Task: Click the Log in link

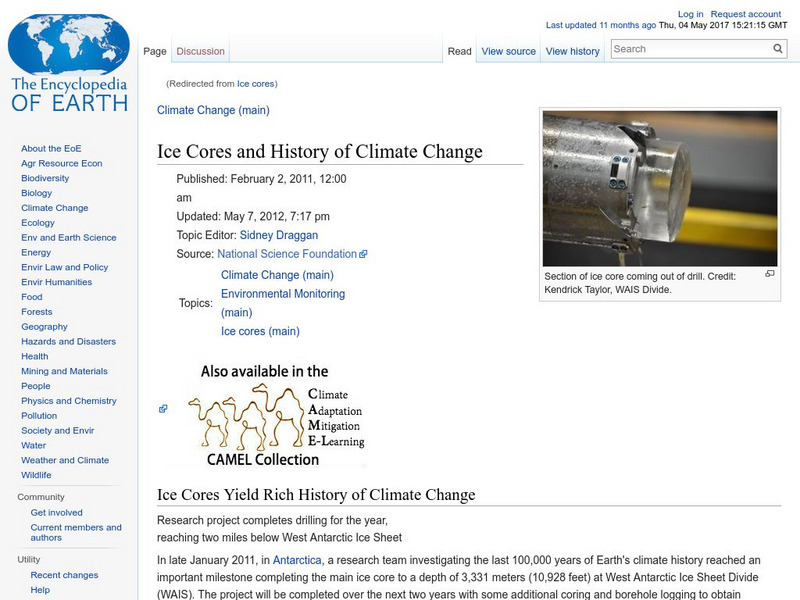Action: 690,14
